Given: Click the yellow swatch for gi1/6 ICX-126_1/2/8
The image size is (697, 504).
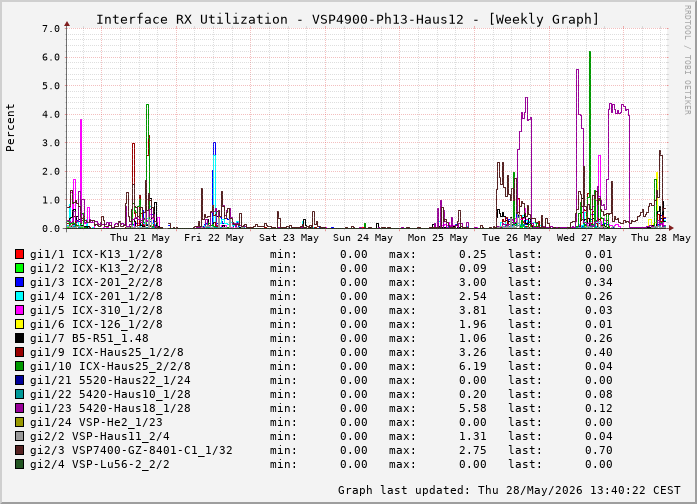Looking at the screenshot, I should tap(19, 324).
